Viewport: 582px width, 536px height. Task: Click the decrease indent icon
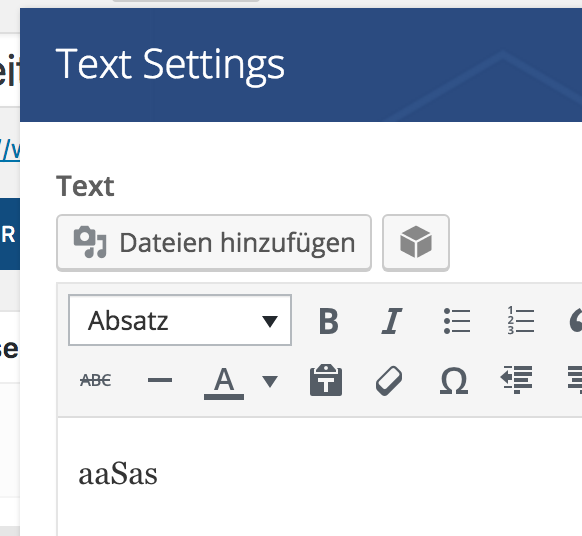517,380
